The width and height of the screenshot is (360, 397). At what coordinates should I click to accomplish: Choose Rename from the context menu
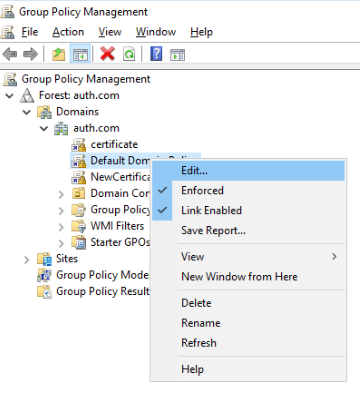pyautogui.click(x=248, y=323)
